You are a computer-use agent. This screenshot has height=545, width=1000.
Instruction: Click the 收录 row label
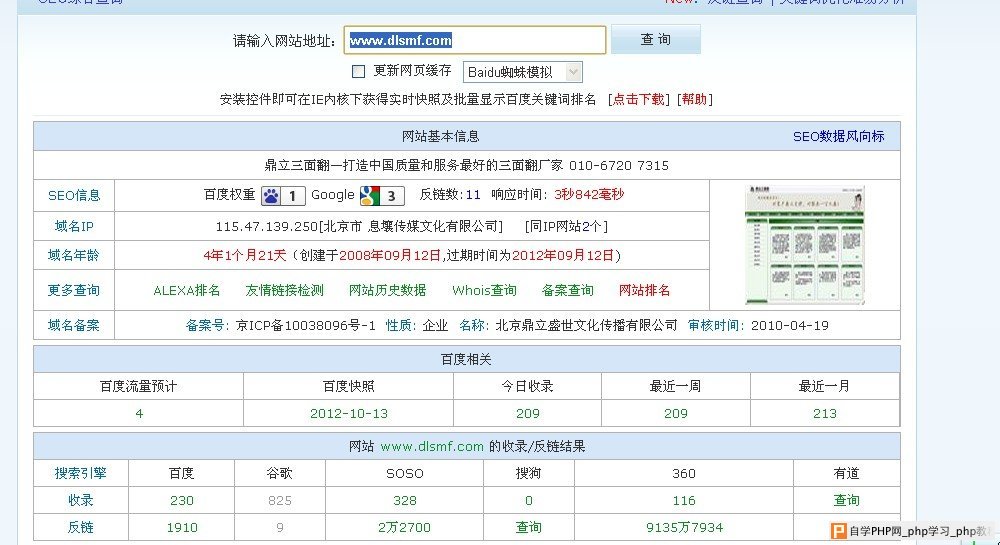tap(80, 501)
